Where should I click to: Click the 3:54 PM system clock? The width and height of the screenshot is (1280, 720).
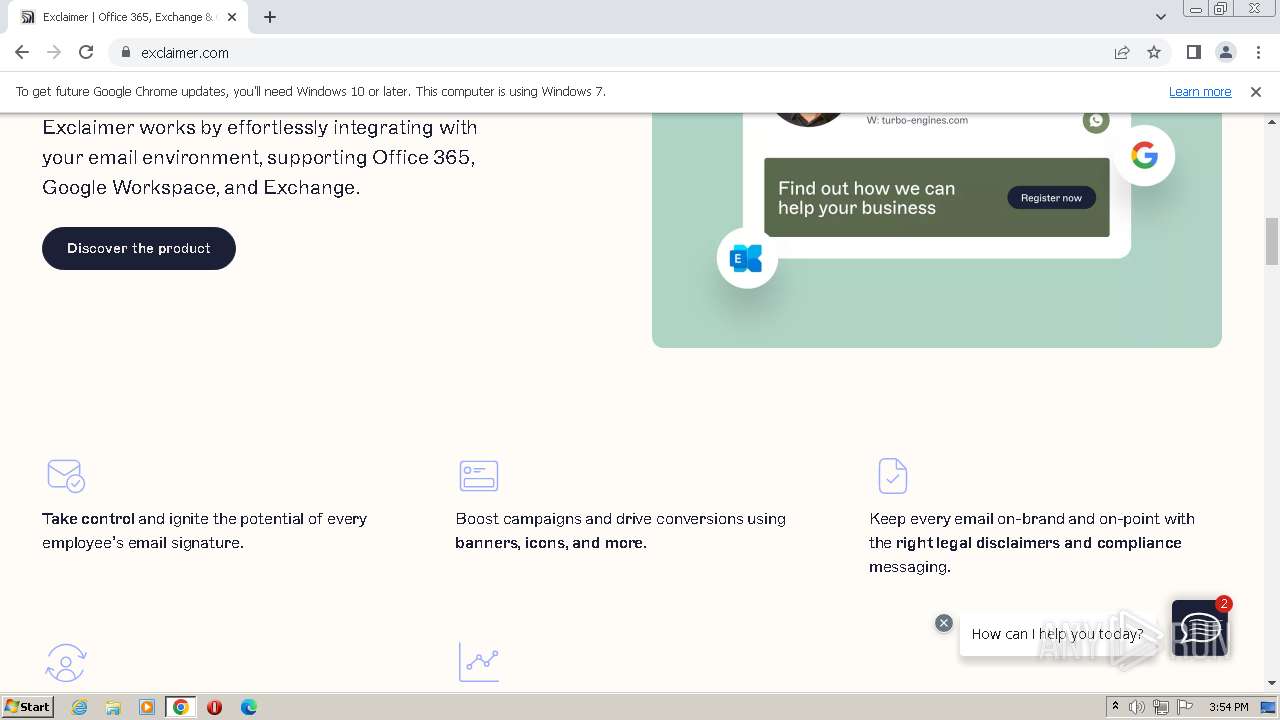pyautogui.click(x=1228, y=707)
